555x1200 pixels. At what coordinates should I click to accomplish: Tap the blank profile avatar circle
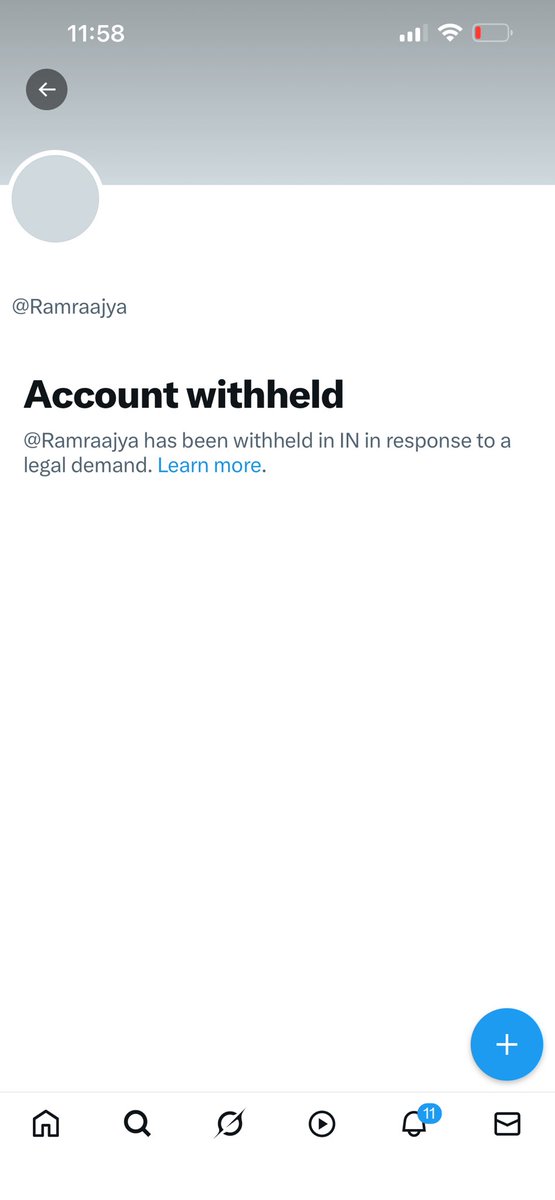click(x=55, y=198)
